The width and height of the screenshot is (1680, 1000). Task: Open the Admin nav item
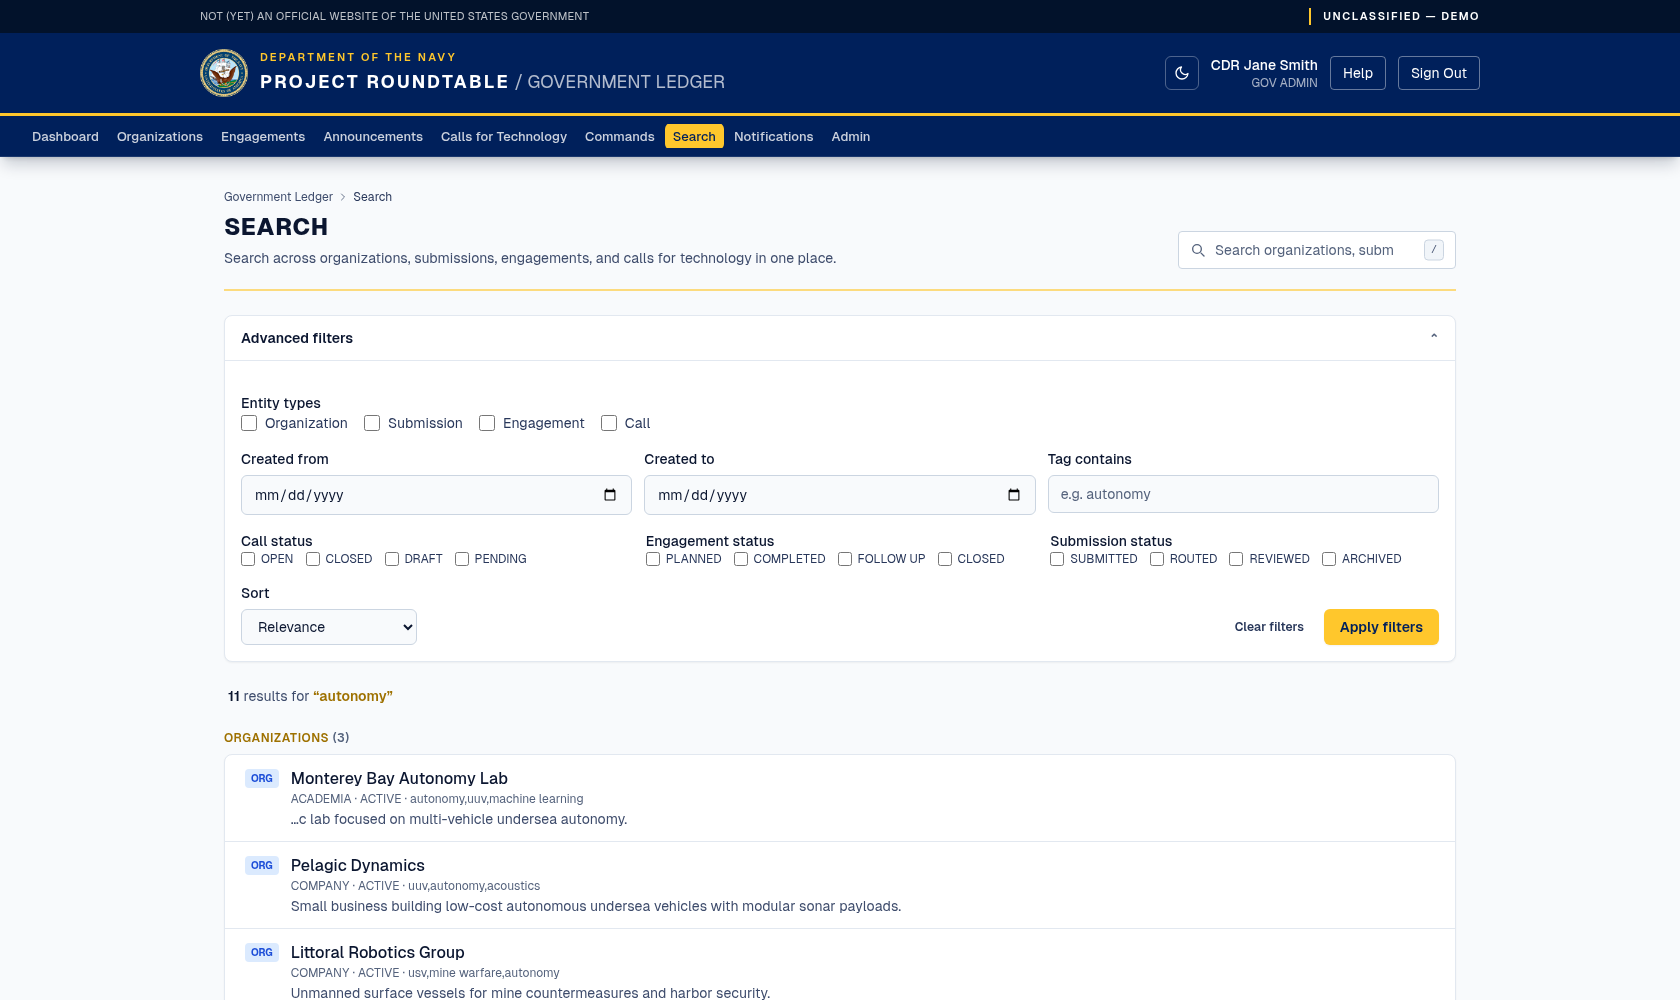(x=851, y=137)
